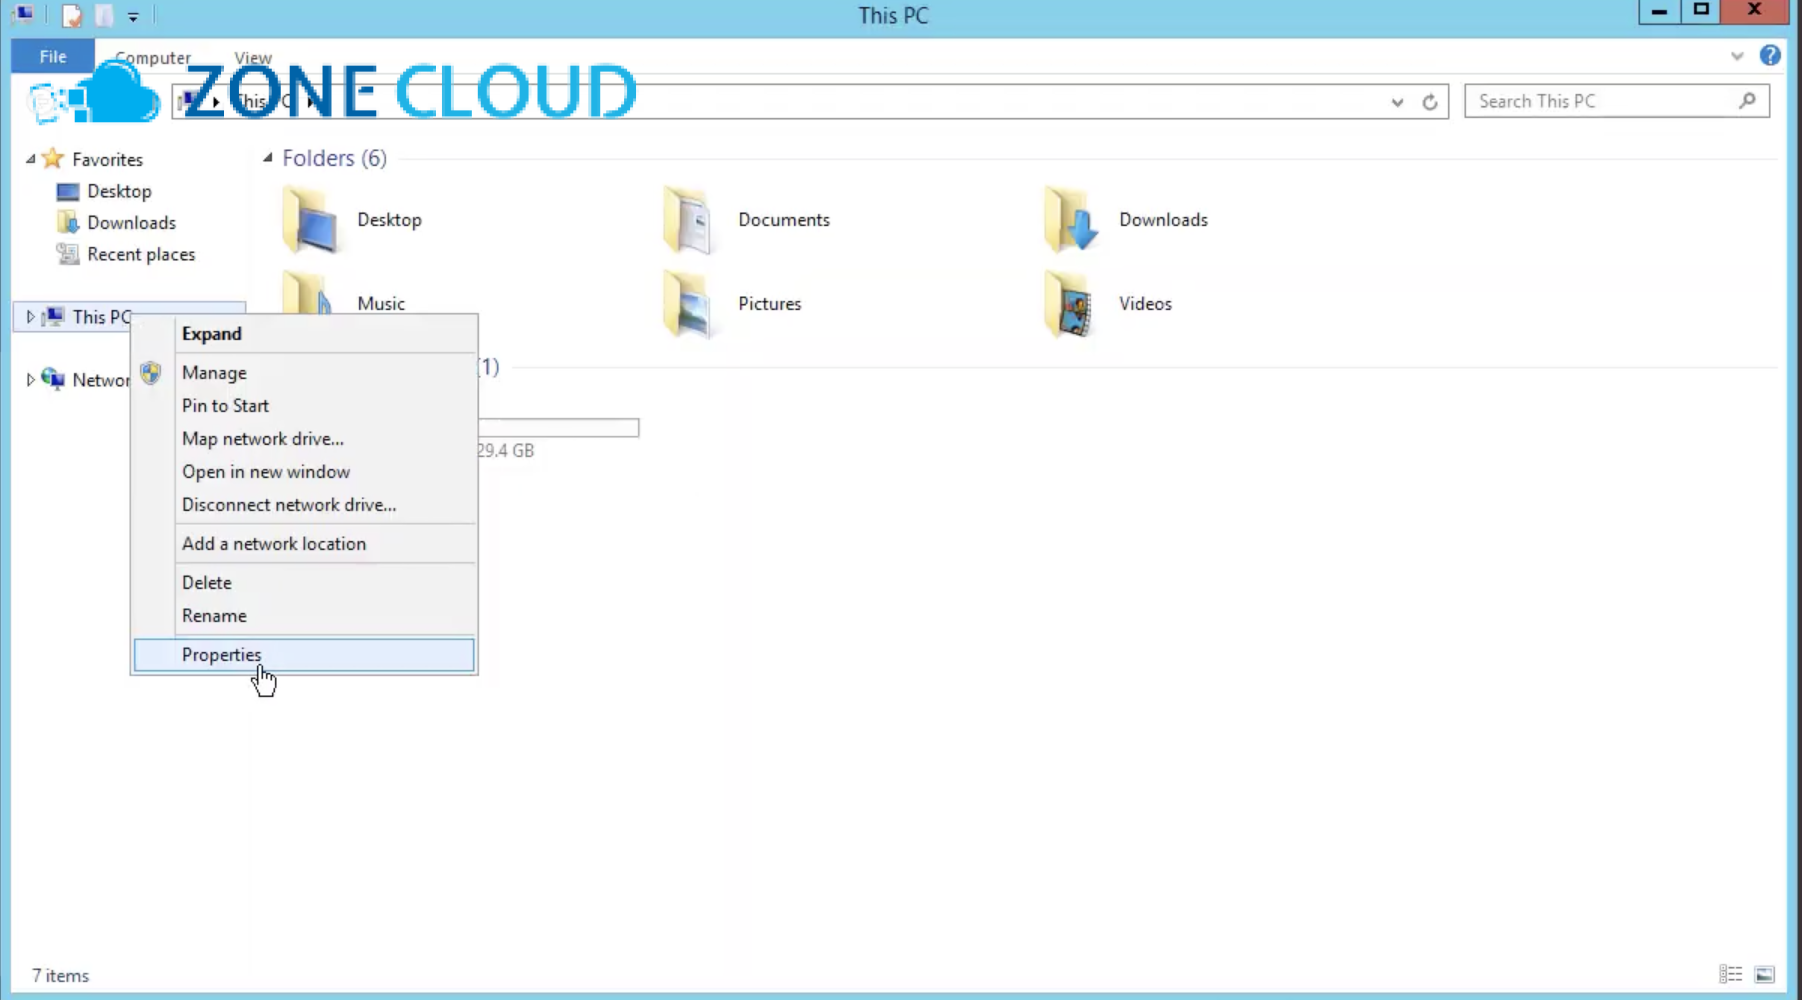Open the Desktop folder icon in Folders
Image resolution: width=1802 pixels, height=1000 pixels.
310,220
